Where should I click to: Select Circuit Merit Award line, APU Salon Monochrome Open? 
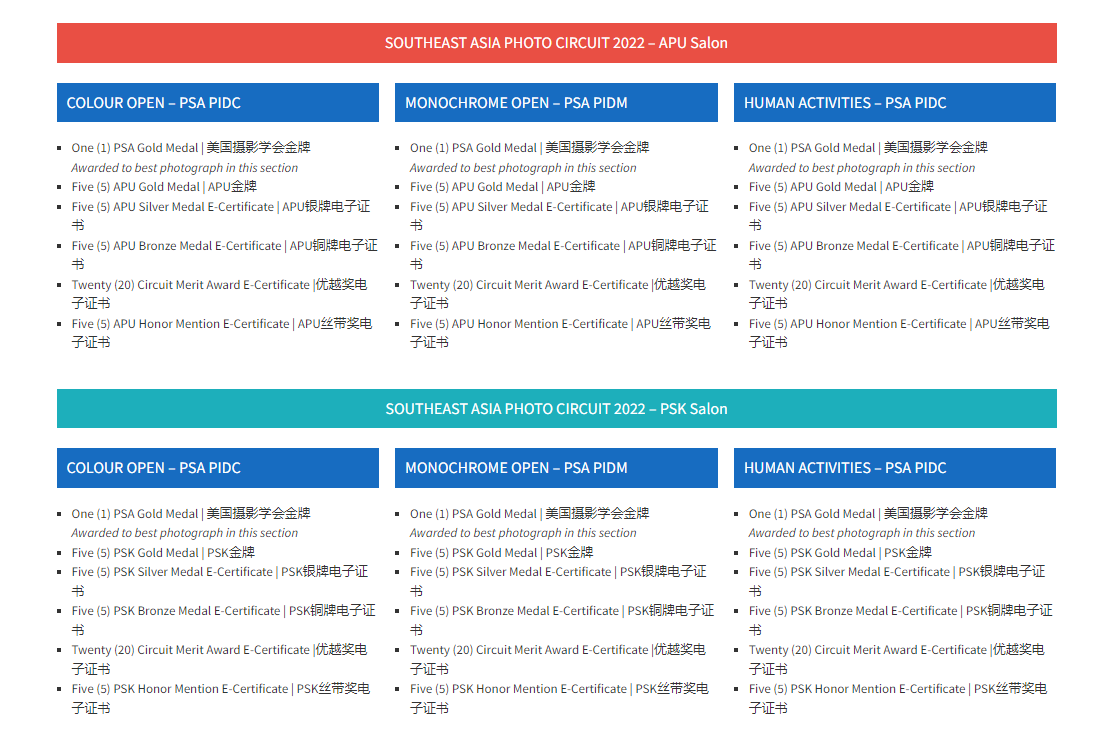558,294
